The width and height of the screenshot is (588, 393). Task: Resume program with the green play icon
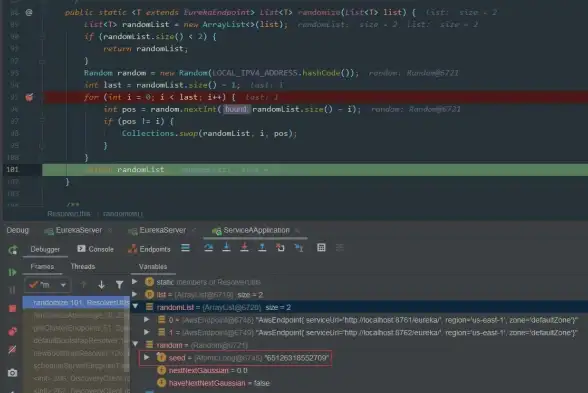[x=12, y=272]
